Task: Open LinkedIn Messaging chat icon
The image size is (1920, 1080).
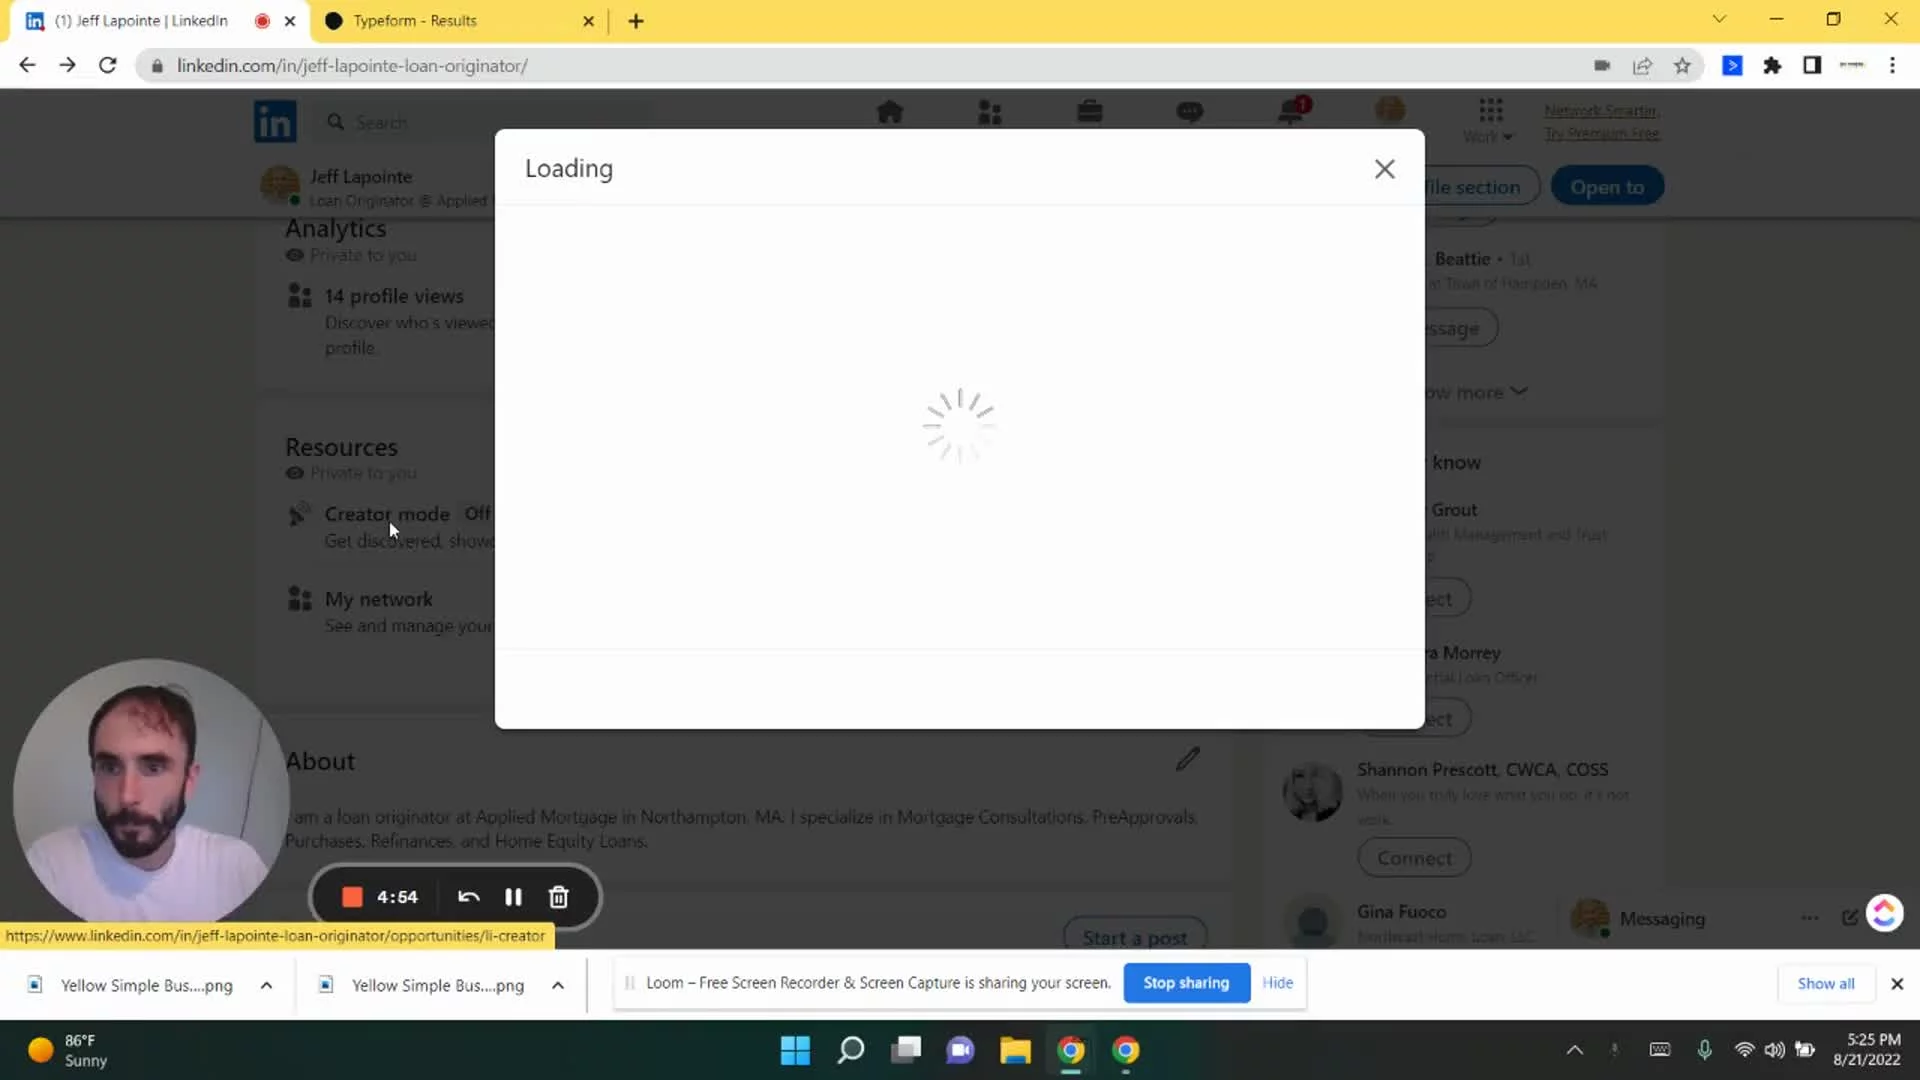Action: click(x=1190, y=112)
